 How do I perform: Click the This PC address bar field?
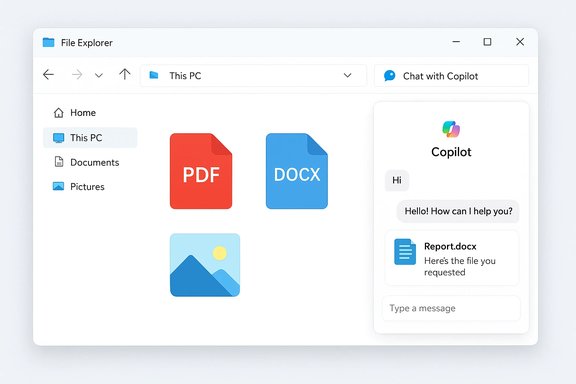pos(253,76)
